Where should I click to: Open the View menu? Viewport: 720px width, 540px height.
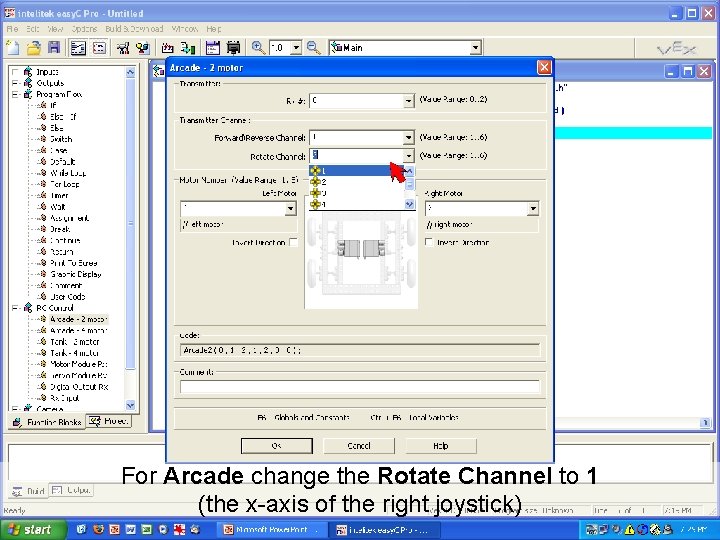pos(55,28)
